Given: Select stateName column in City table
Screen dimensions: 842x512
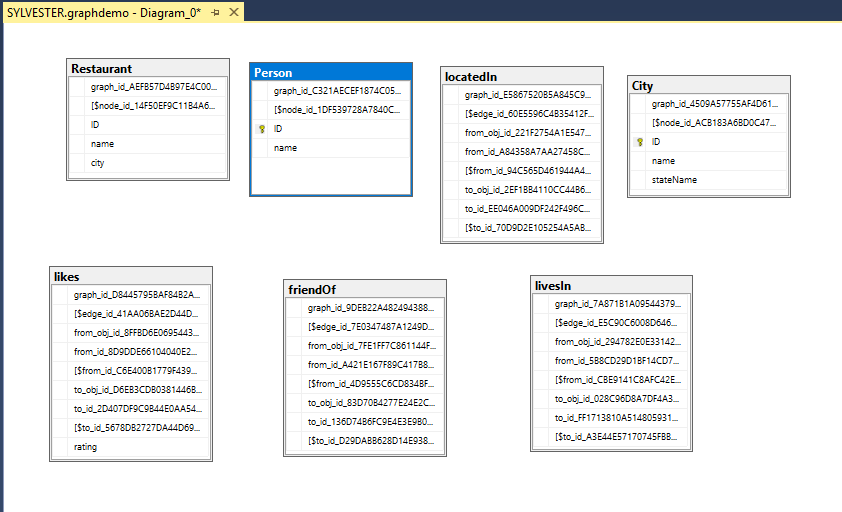Looking at the screenshot, I should (674, 180).
